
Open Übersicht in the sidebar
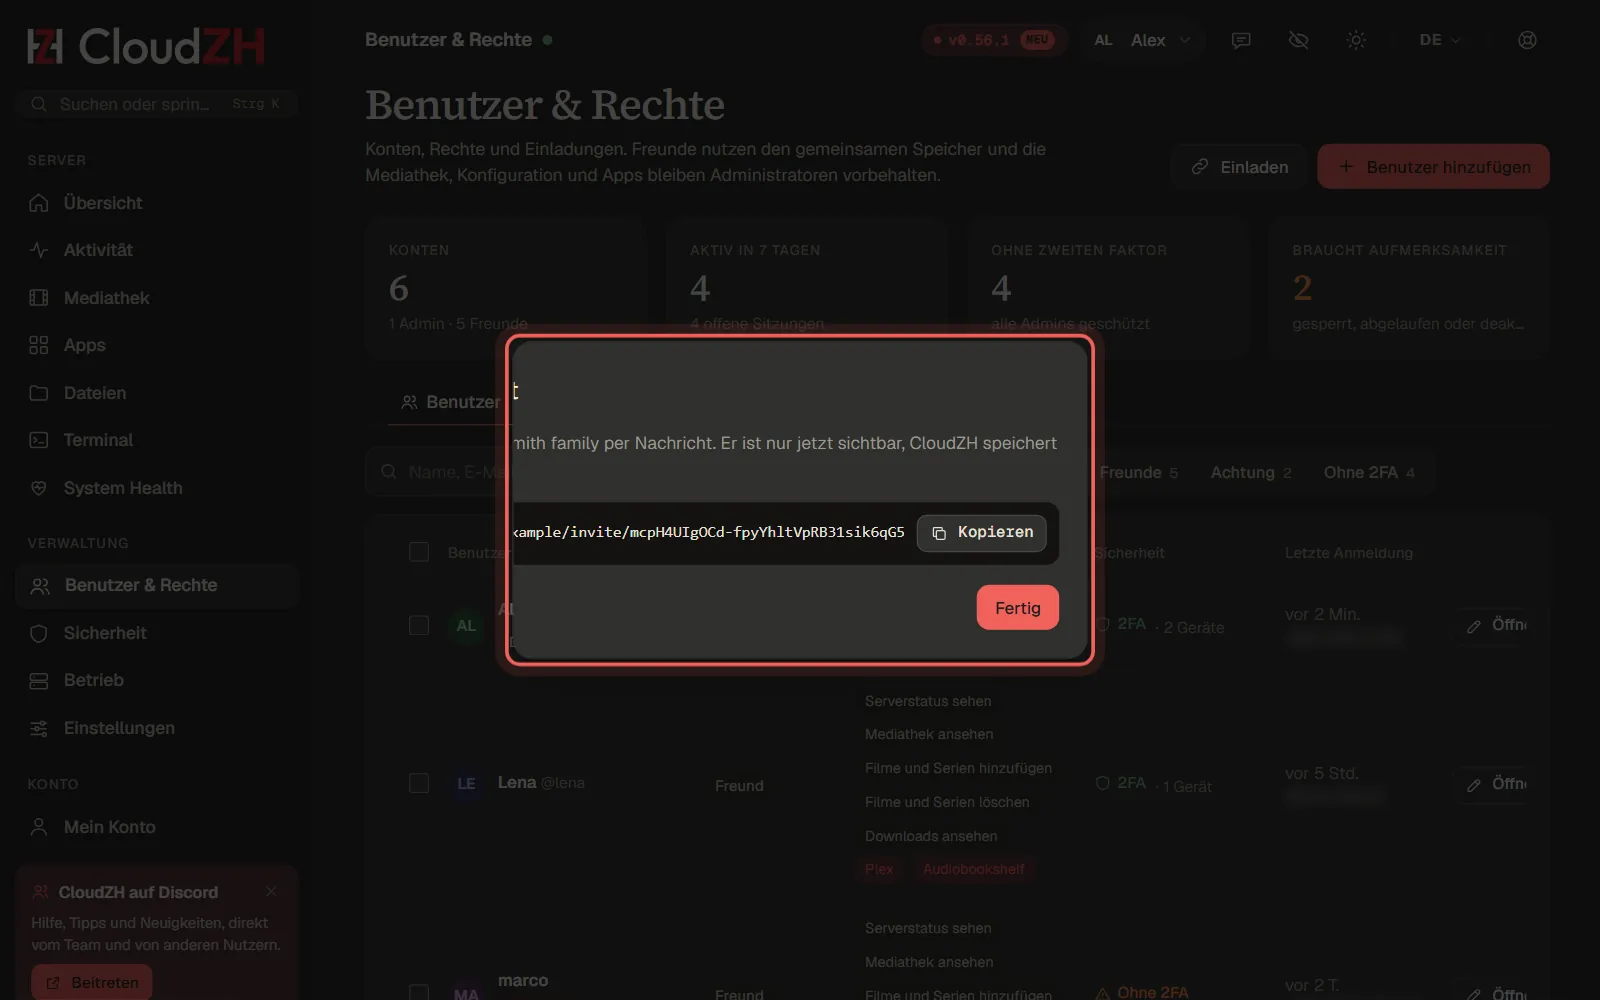tap(157, 203)
